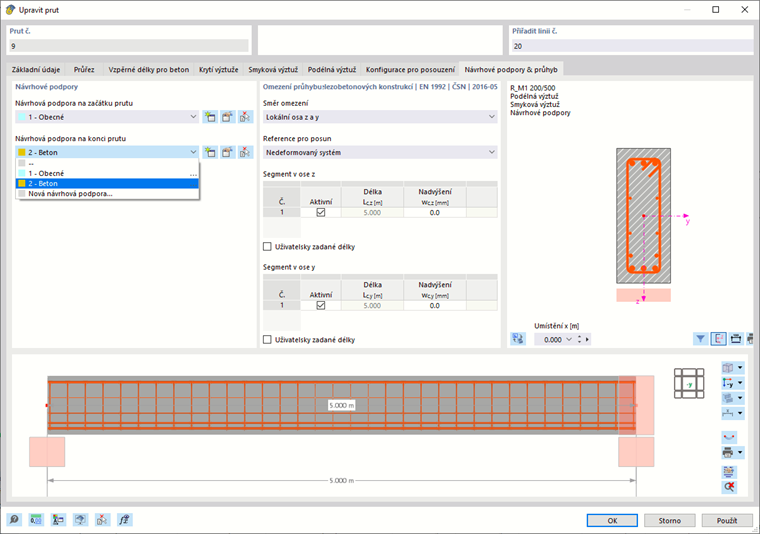Click the monitor view icon in the bottom bar
This screenshot has width=760, height=534.
point(80,519)
